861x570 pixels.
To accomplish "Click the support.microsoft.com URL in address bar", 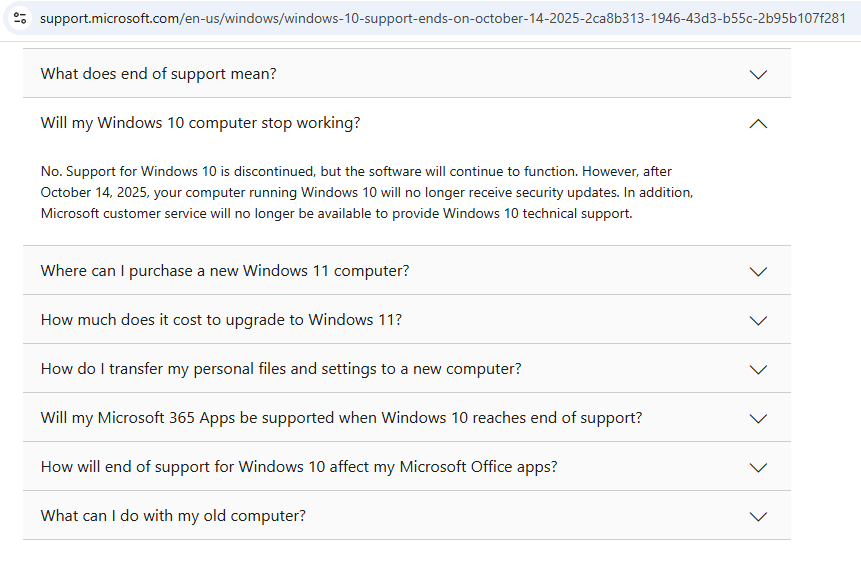I will 440,18.
